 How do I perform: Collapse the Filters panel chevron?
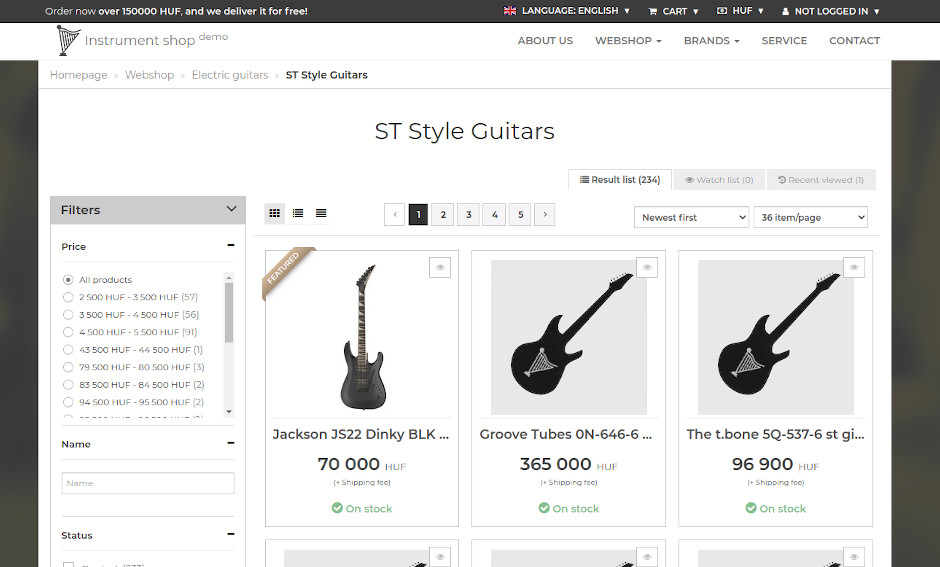tap(231, 210)
